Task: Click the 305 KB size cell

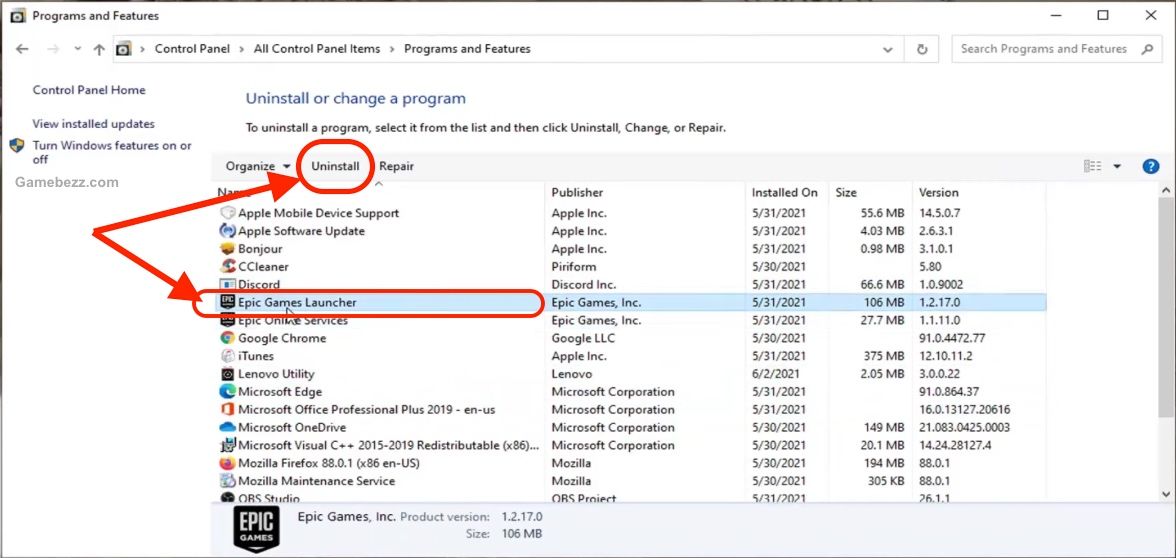Action: point(884,481)
